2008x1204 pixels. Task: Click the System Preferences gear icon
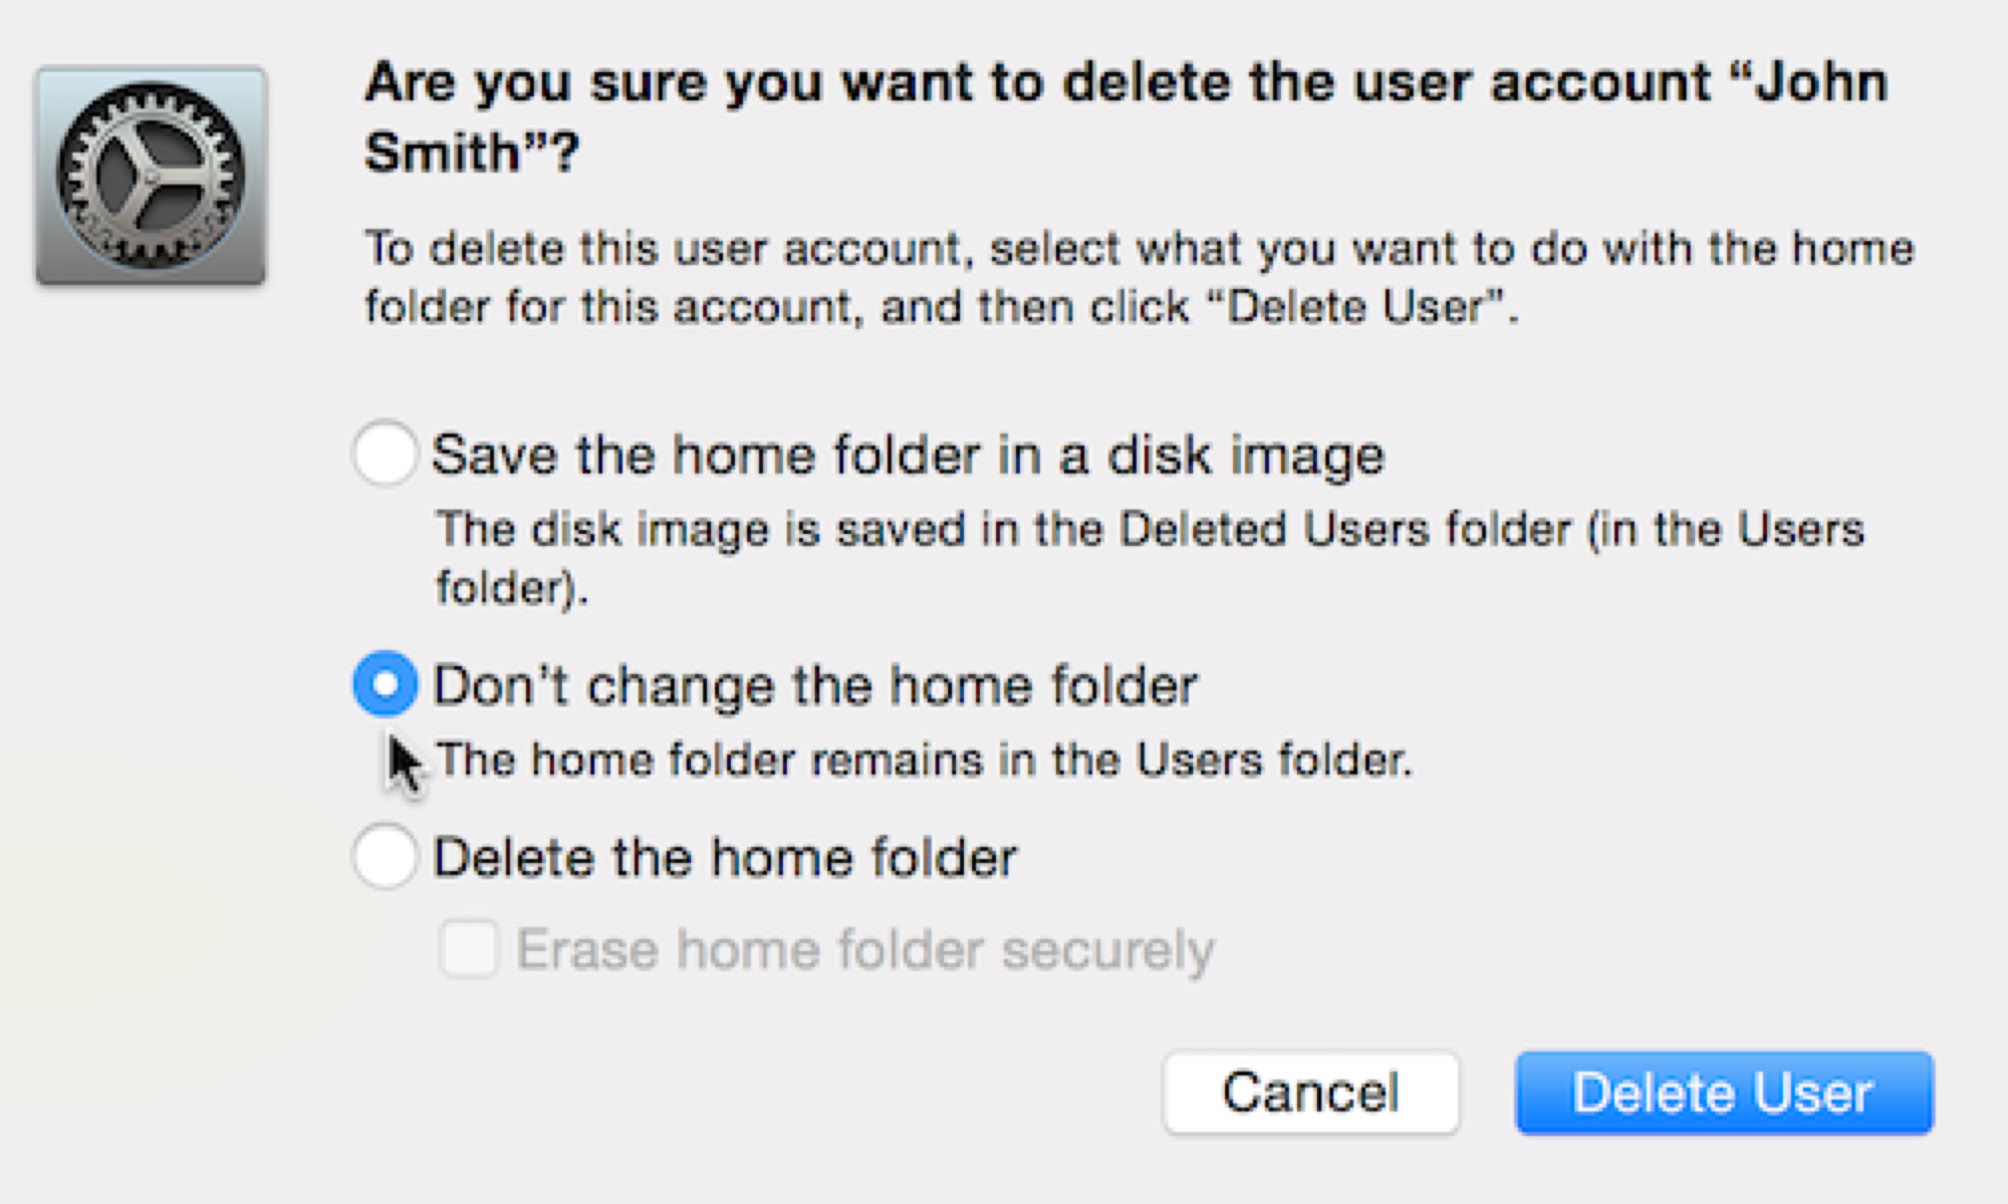coord(151,176)
